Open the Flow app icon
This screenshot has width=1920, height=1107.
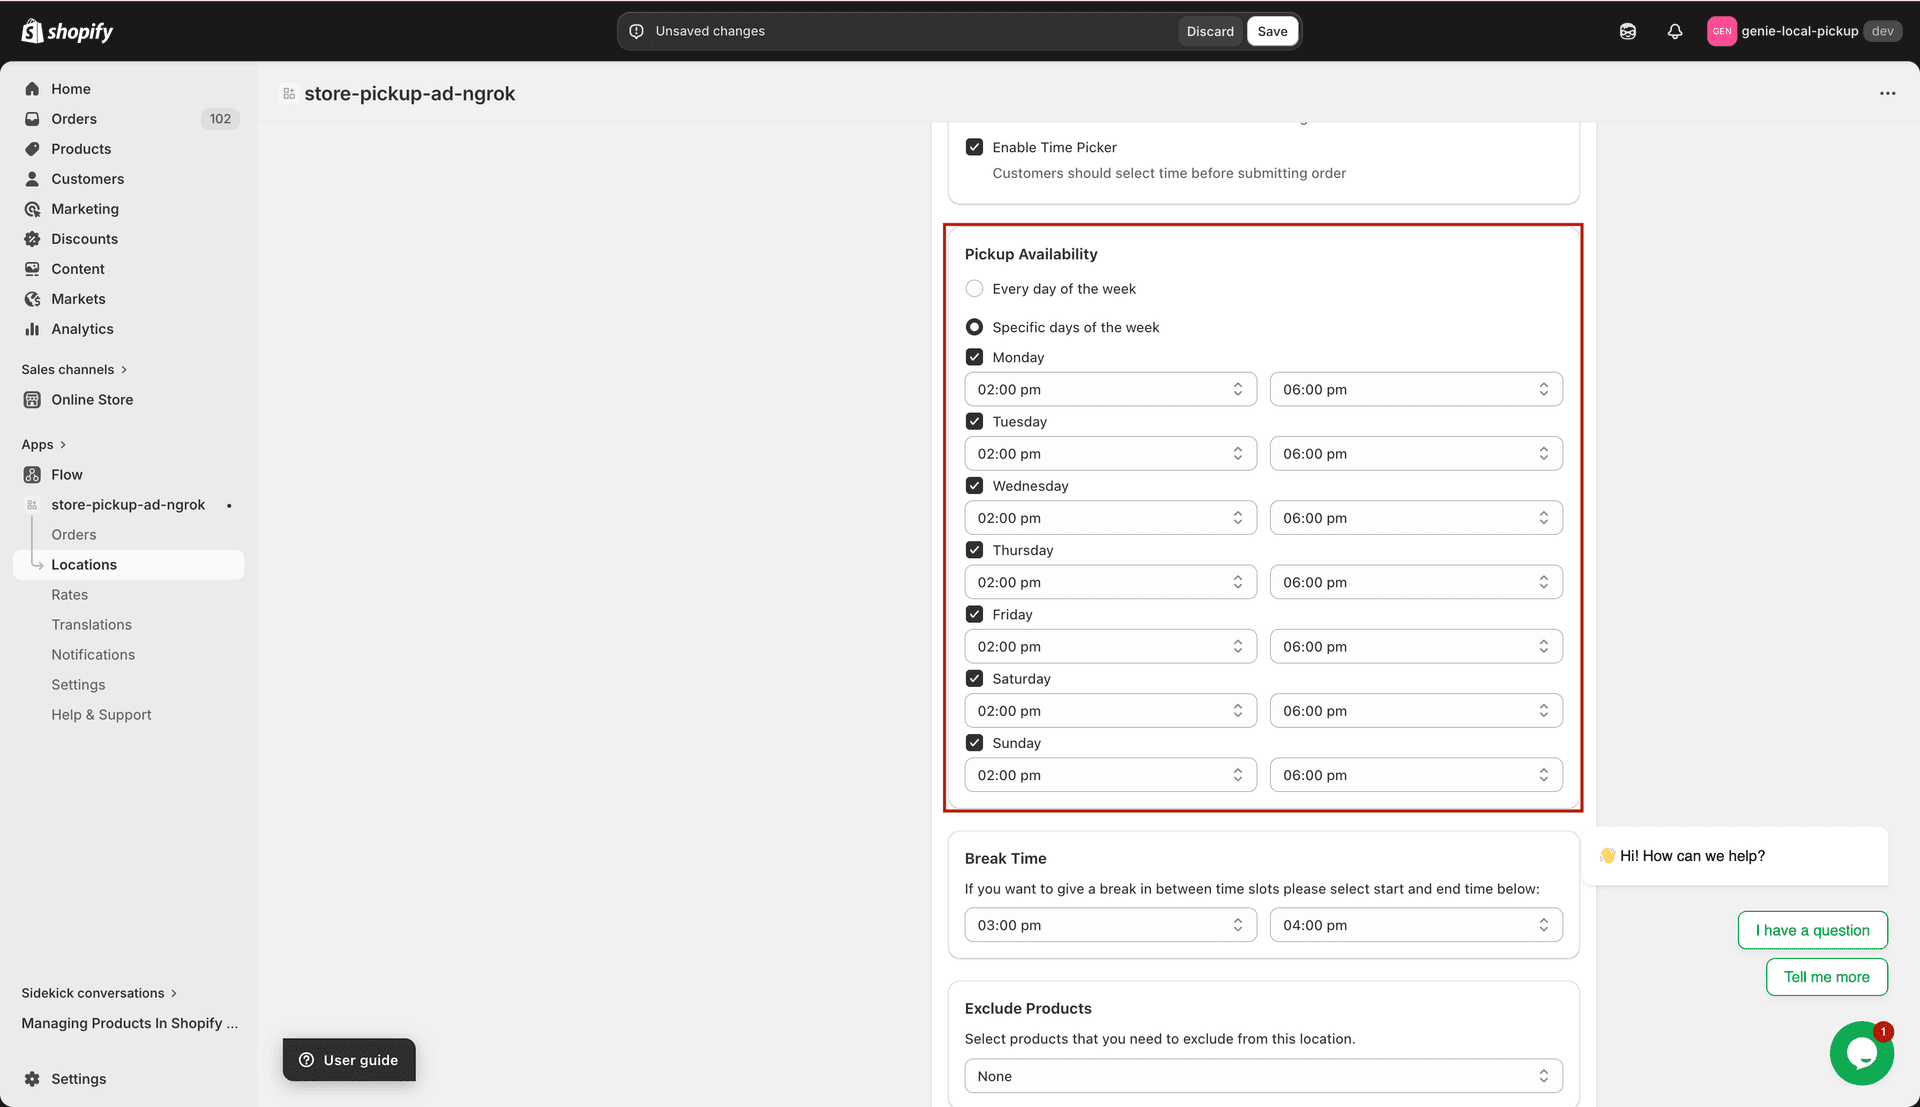pos(32,474)
